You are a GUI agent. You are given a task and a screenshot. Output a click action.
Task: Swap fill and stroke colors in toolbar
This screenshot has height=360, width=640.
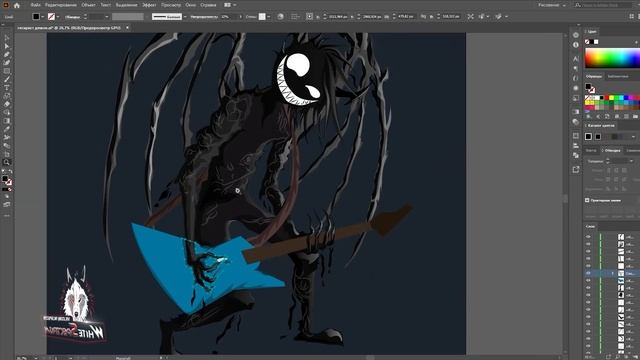click(10, 172)
